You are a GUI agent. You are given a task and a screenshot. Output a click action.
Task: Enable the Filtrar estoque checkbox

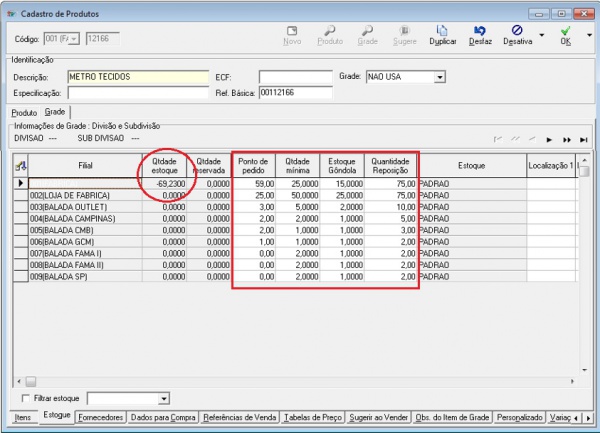(x=26, y=398)
